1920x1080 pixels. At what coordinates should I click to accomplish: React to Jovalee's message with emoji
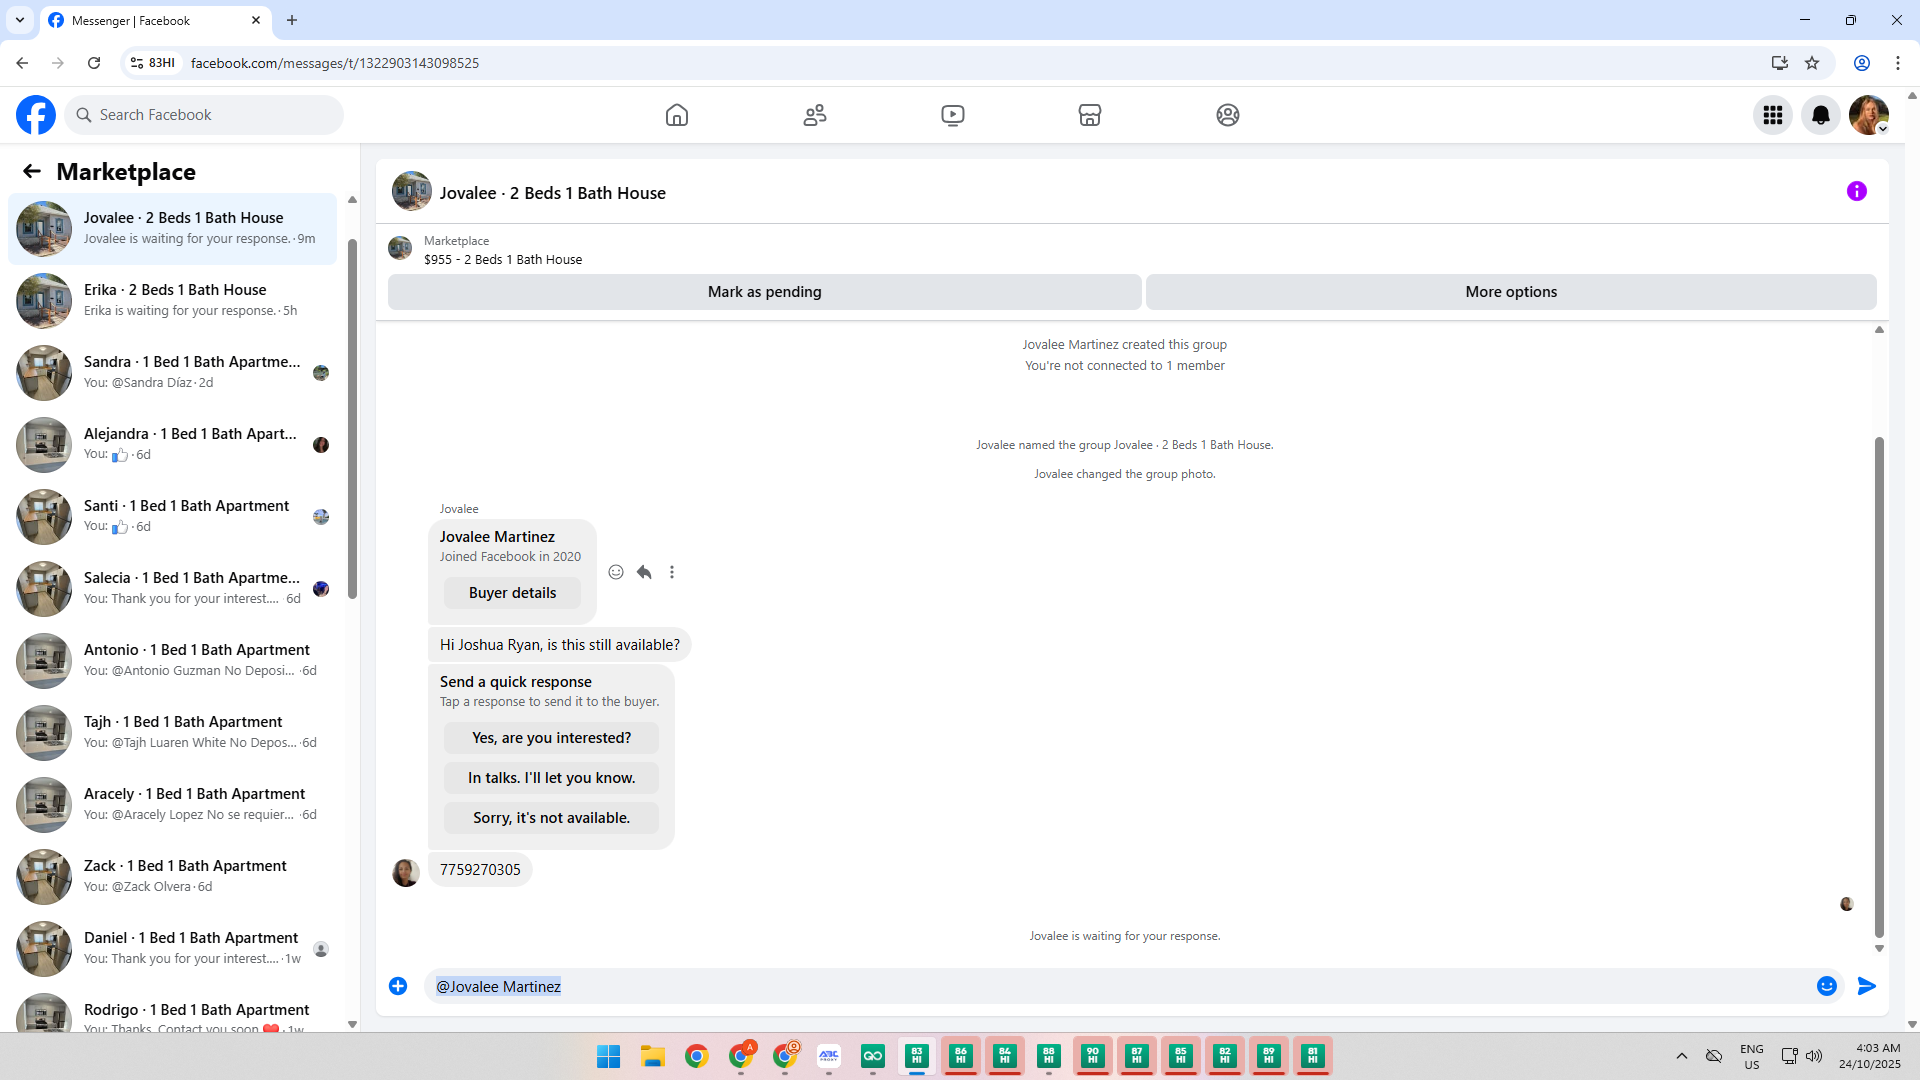616,572
